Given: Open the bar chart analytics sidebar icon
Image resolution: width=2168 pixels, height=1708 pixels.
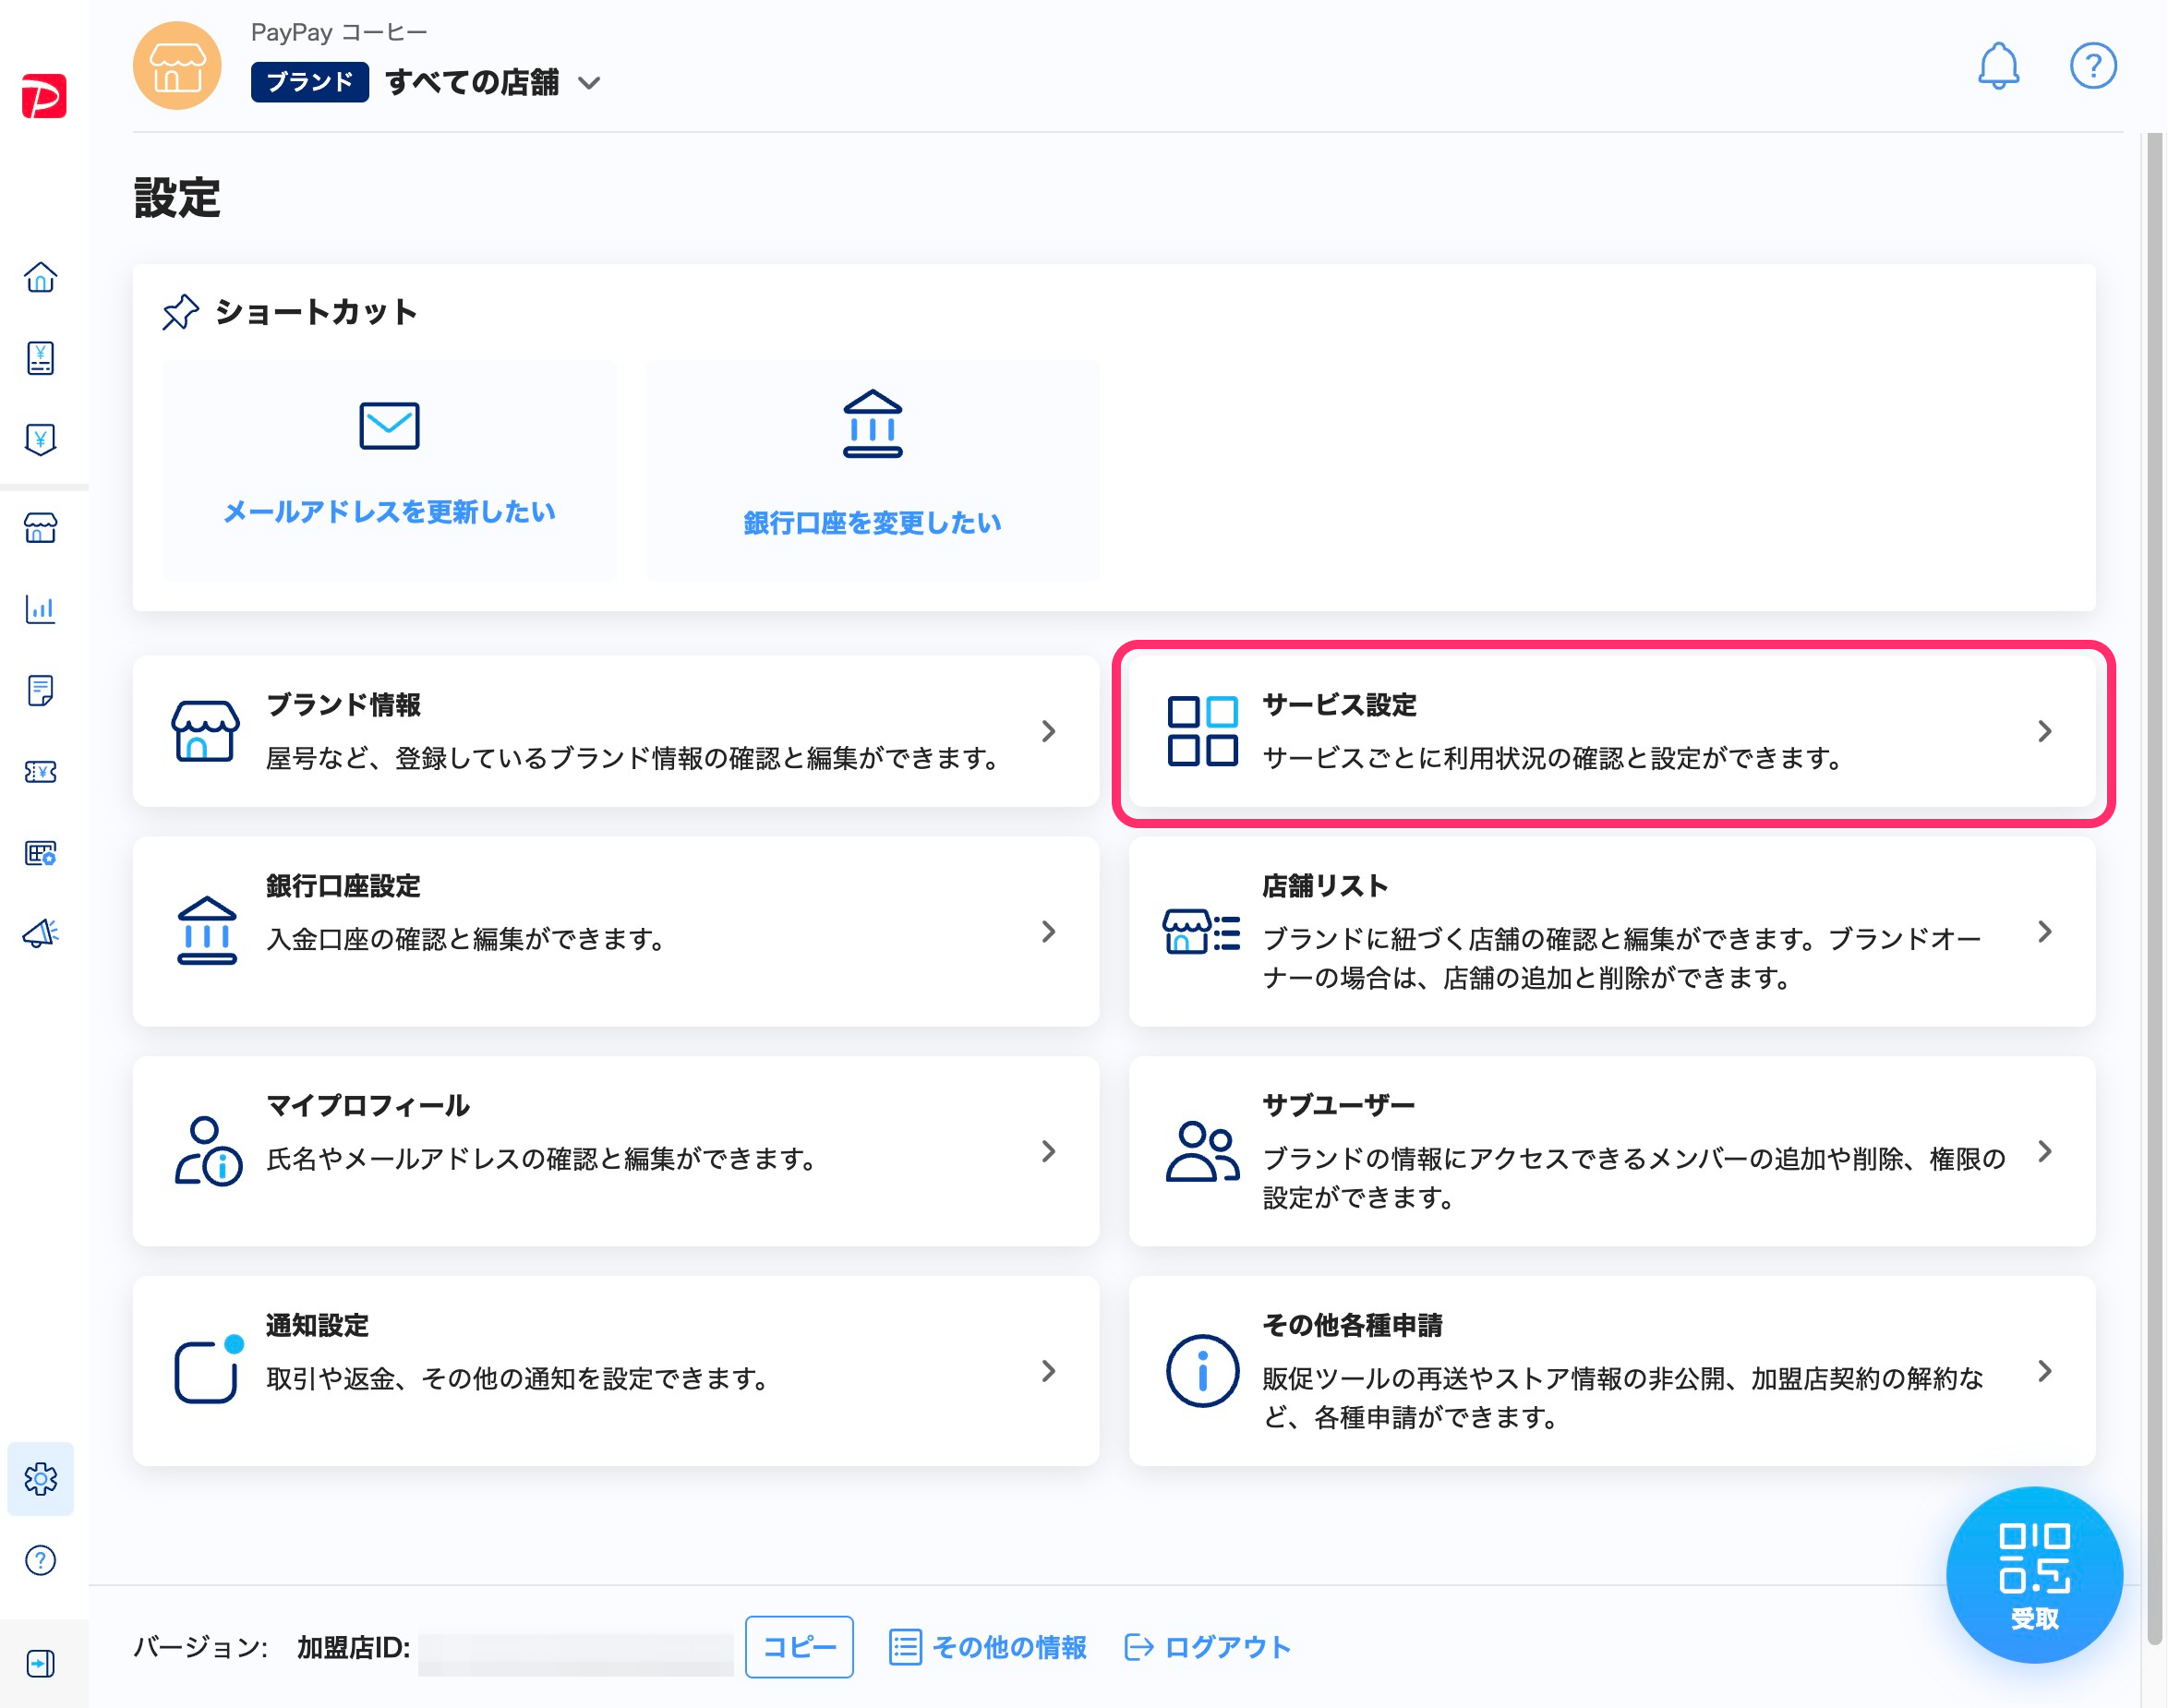Looking at the screenshot, I should [x=41, y=609].
